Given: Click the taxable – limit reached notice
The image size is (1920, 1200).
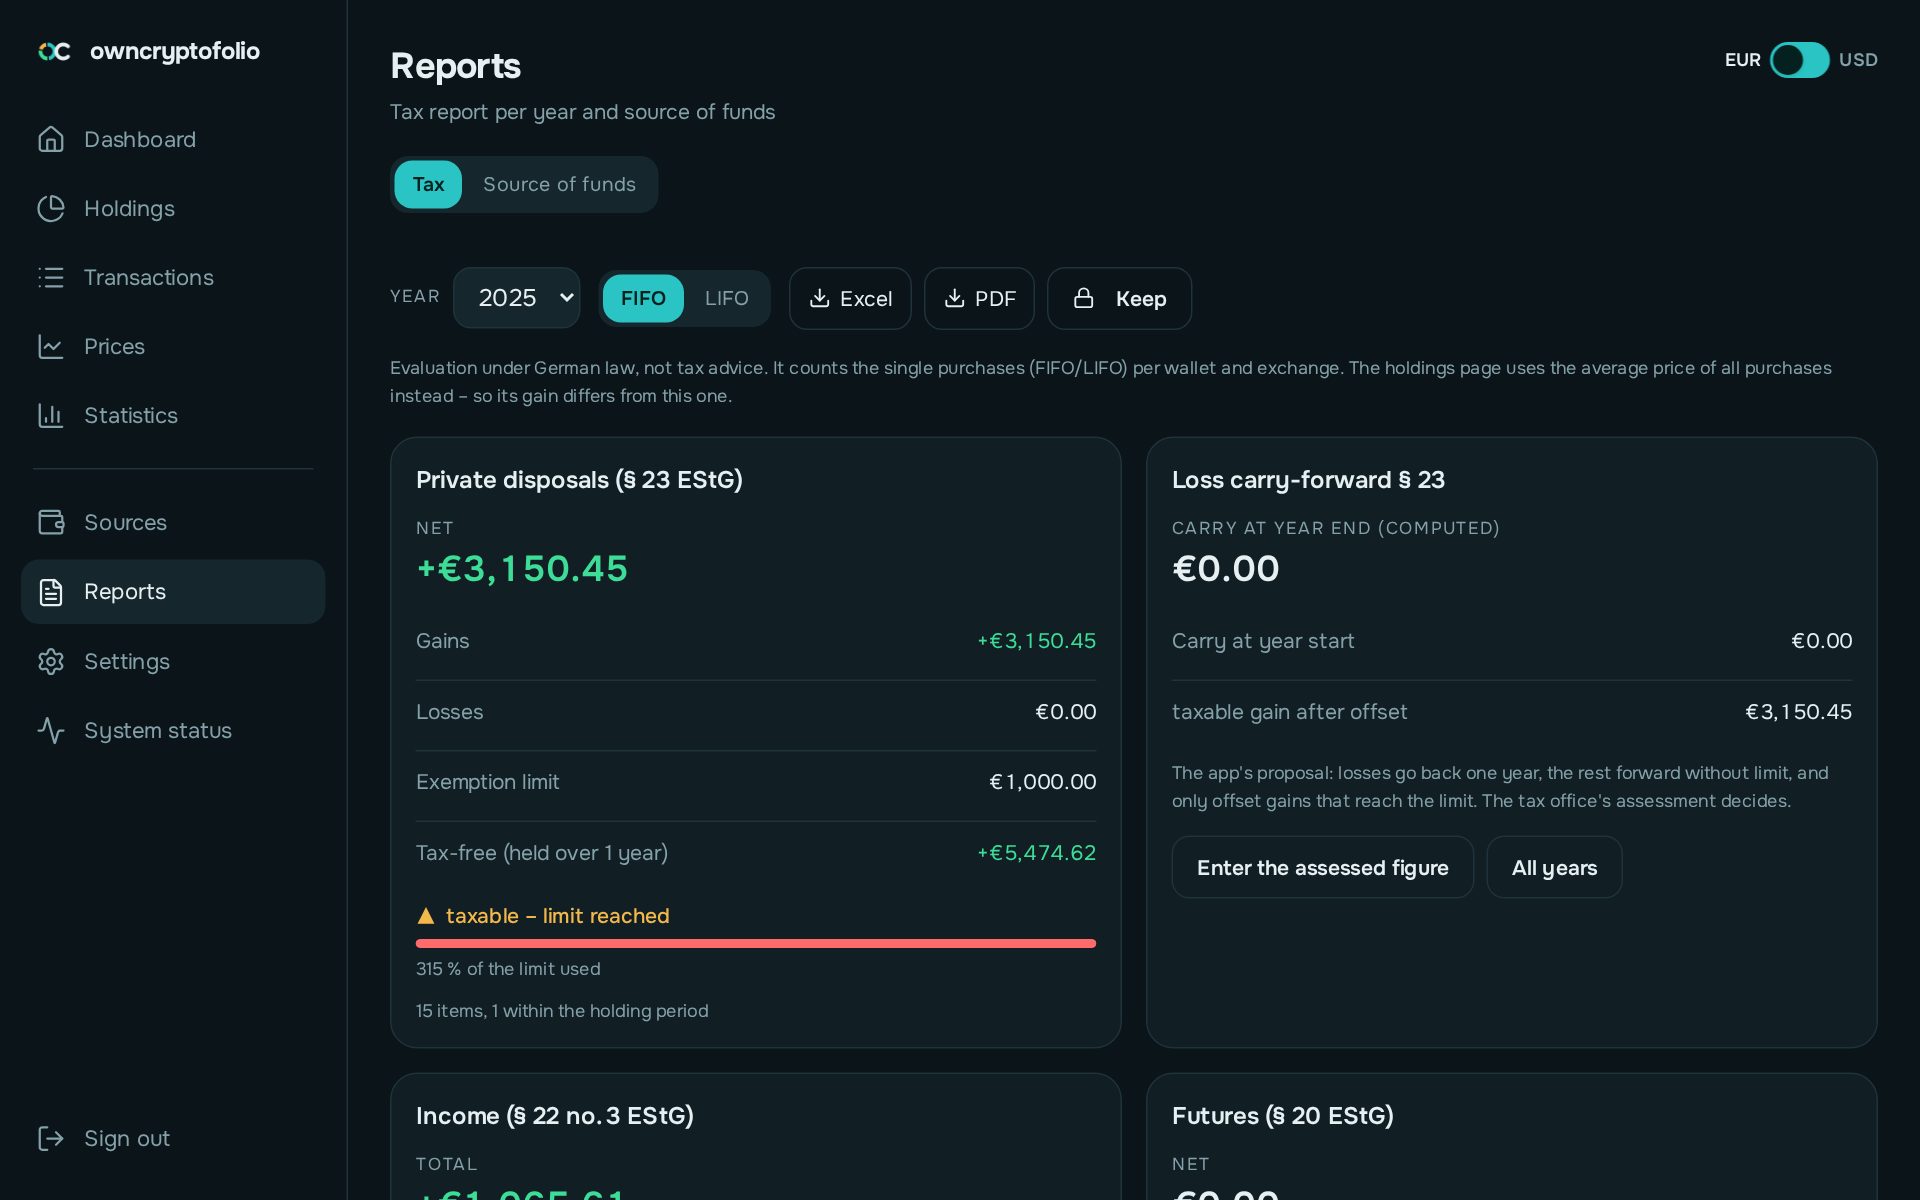Looking at the screenshot, I should click(543, 915).
